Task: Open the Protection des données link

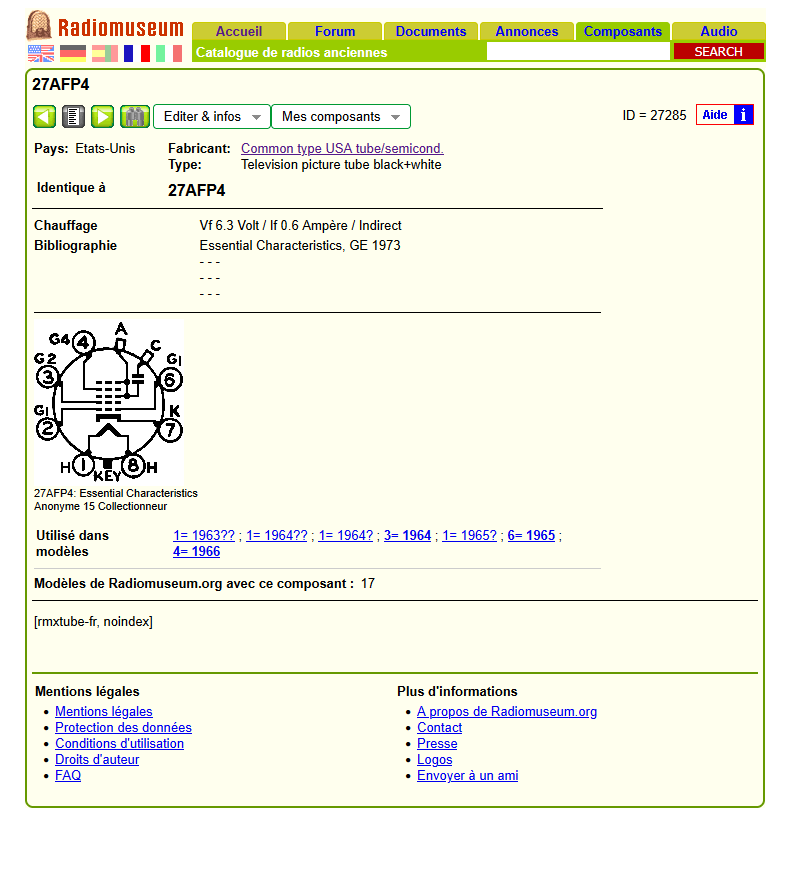Action: pos(123,728)
